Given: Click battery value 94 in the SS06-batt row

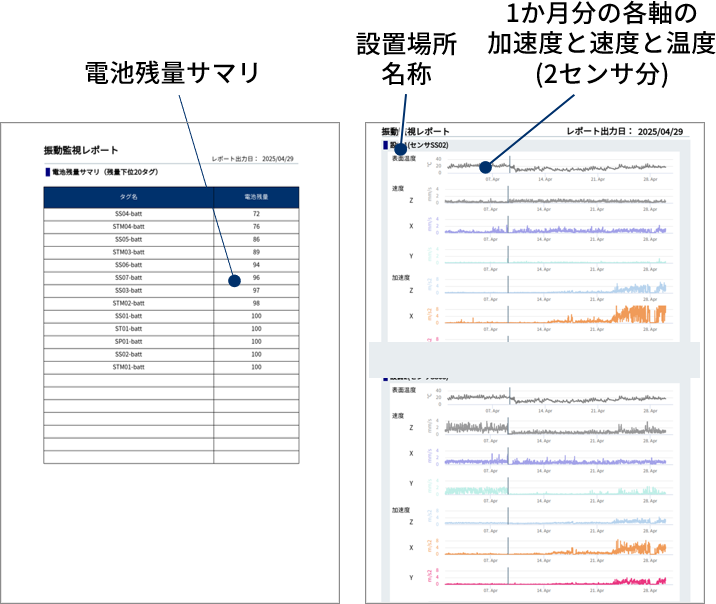Looking at the screenshot, I should coord(256,265).
